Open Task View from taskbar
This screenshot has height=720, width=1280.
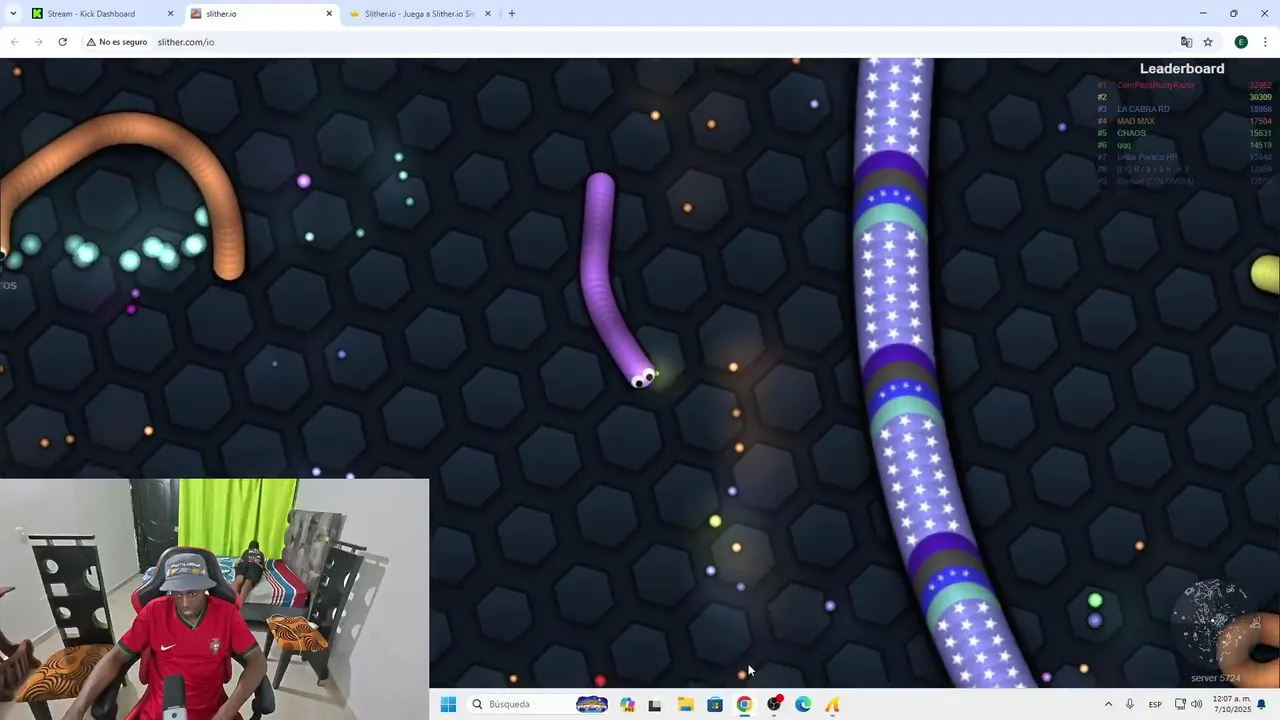(655, 704)
